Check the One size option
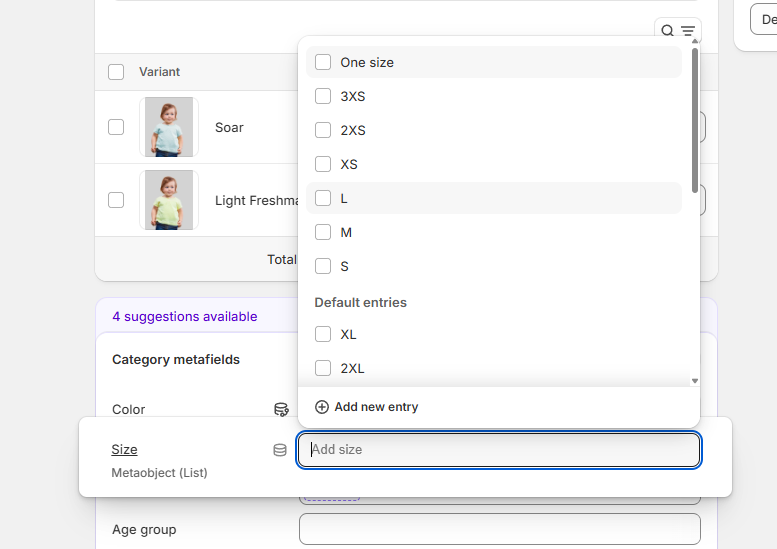This screenshot has width=777, height=549. tap(323, 62)
